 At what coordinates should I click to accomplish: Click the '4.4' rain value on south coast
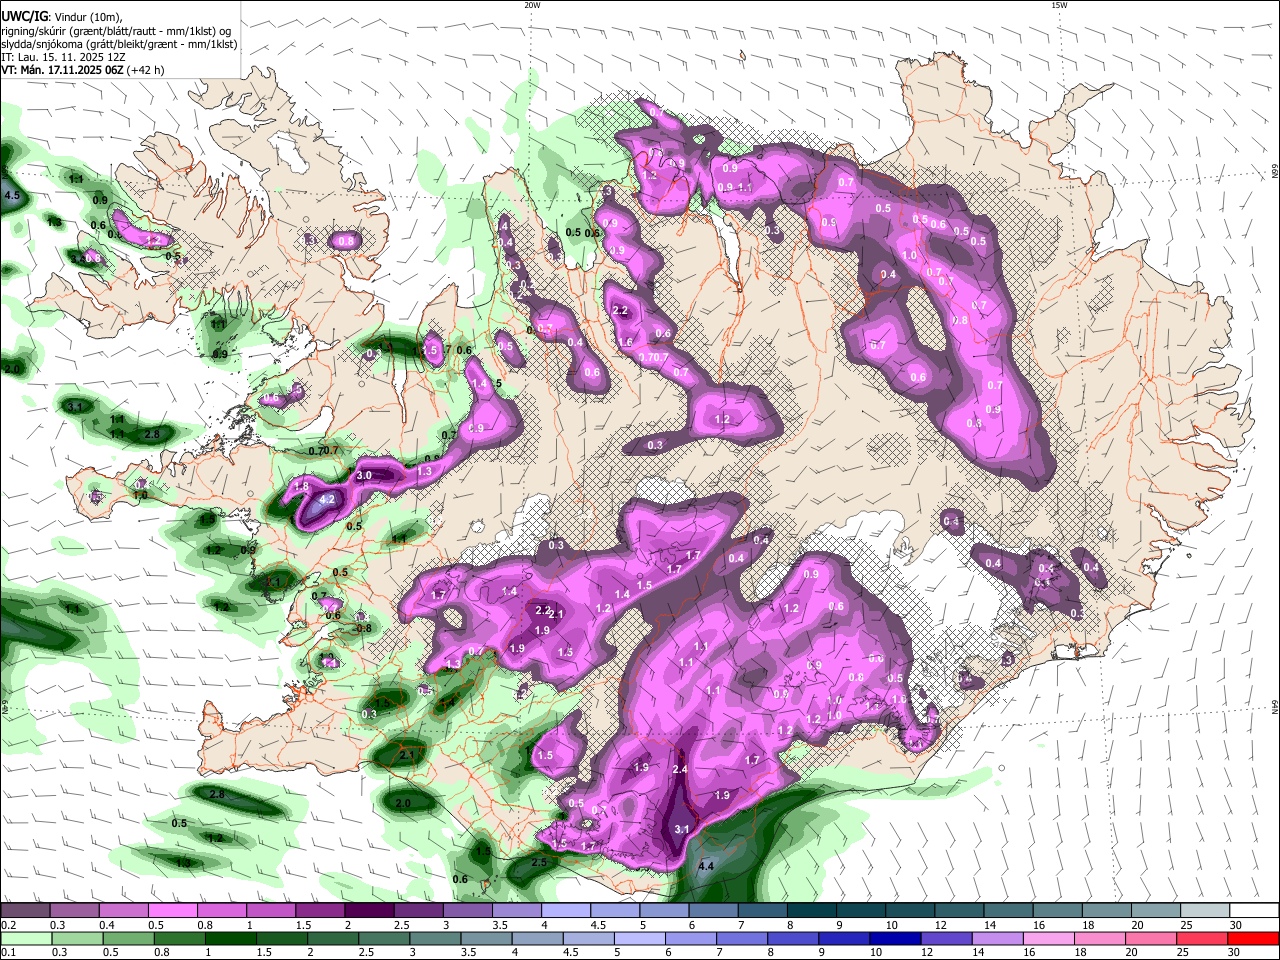click(706, 866)
